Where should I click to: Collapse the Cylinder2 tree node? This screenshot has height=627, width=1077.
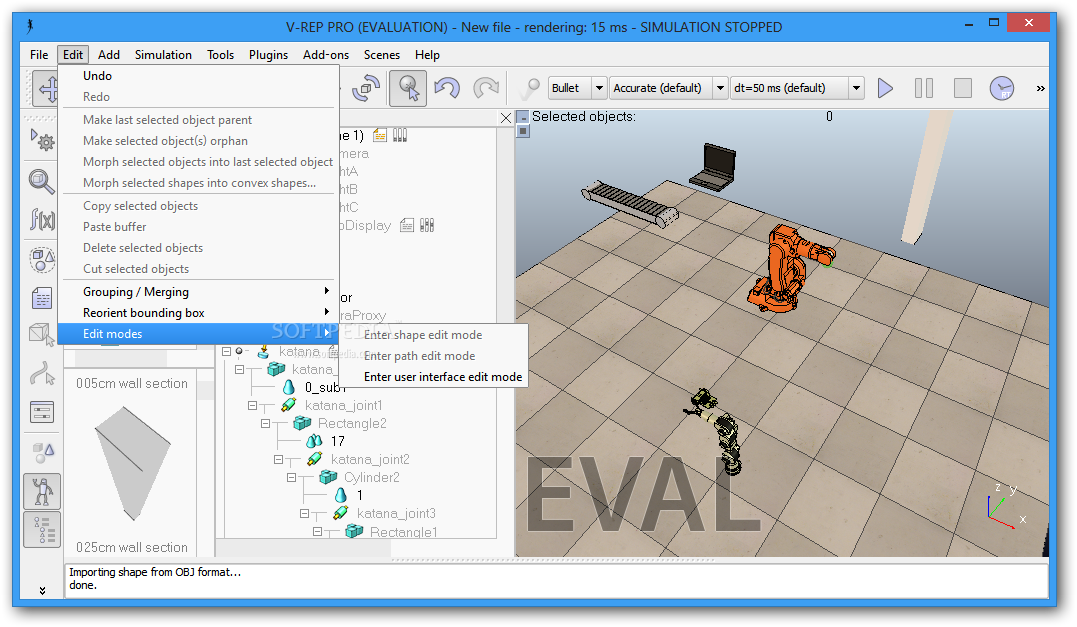pos(291,477)
